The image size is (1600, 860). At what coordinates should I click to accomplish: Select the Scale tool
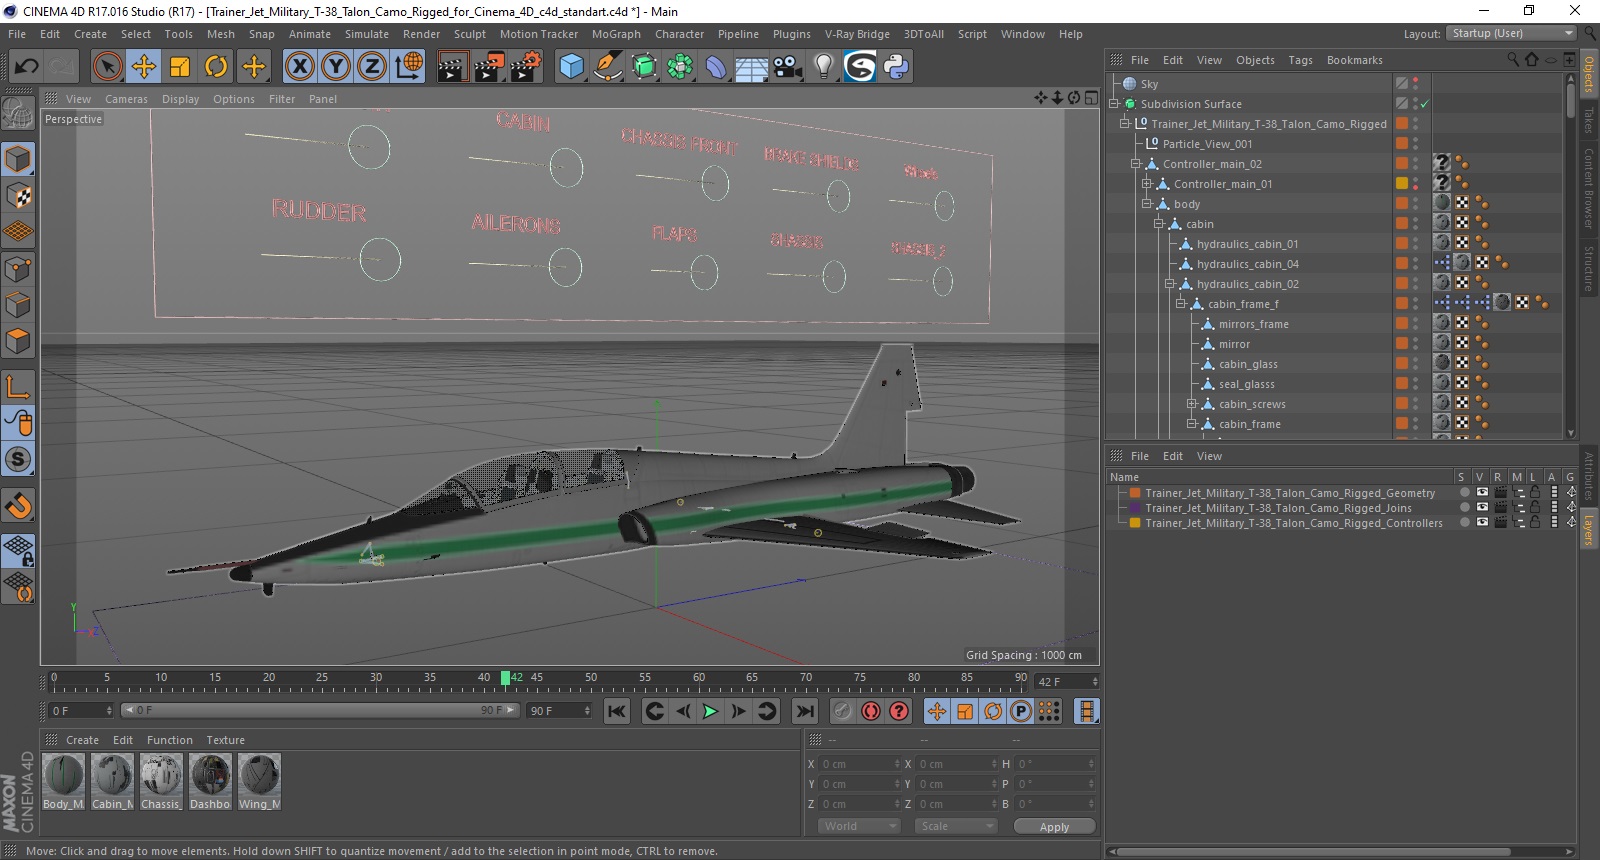(180, 67)
